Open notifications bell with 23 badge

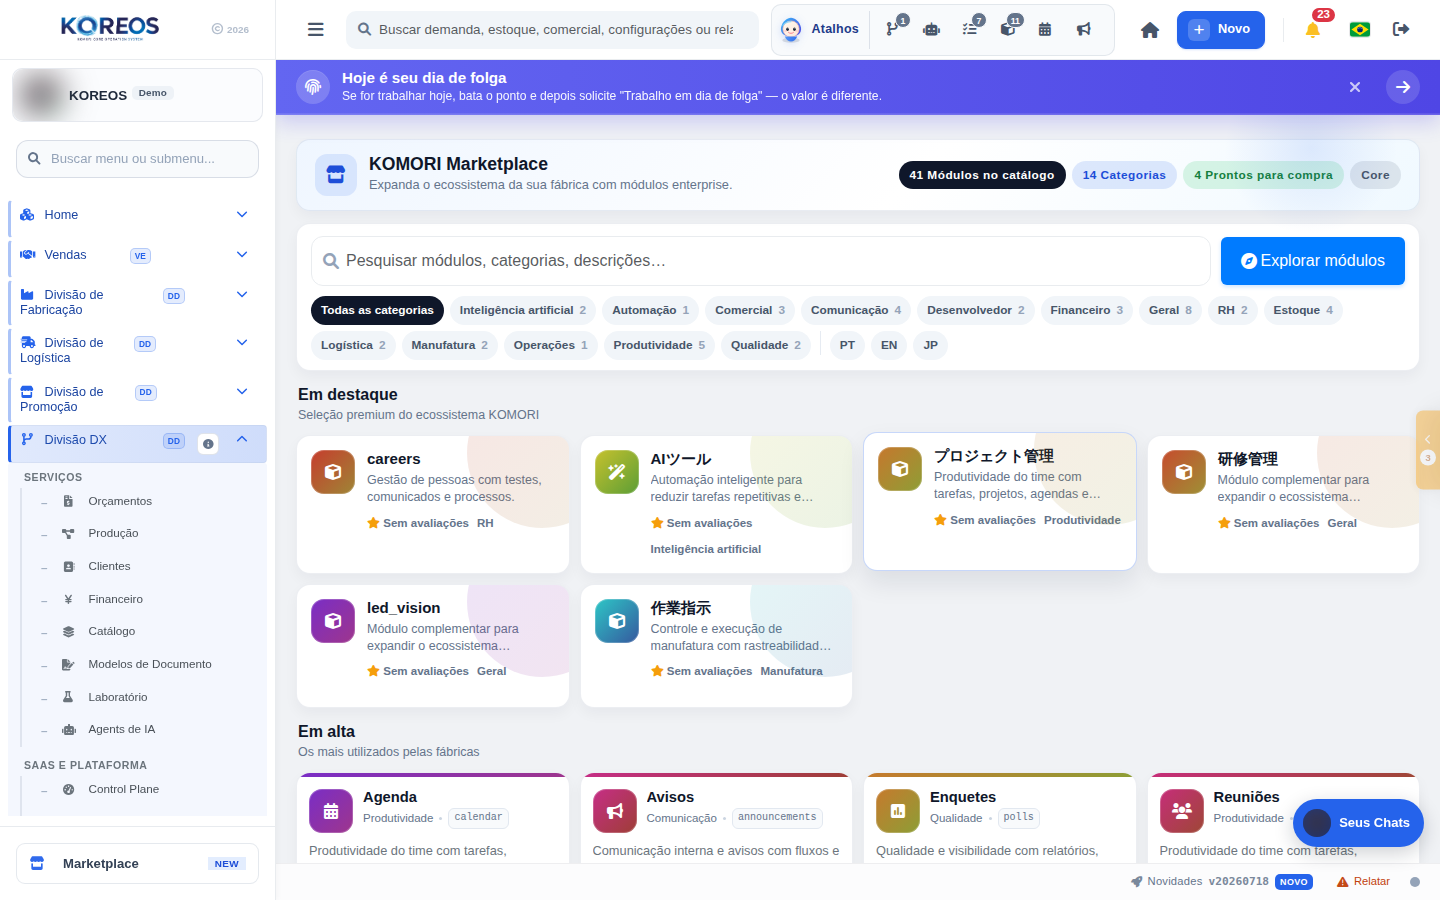[x=1313, y=29]
